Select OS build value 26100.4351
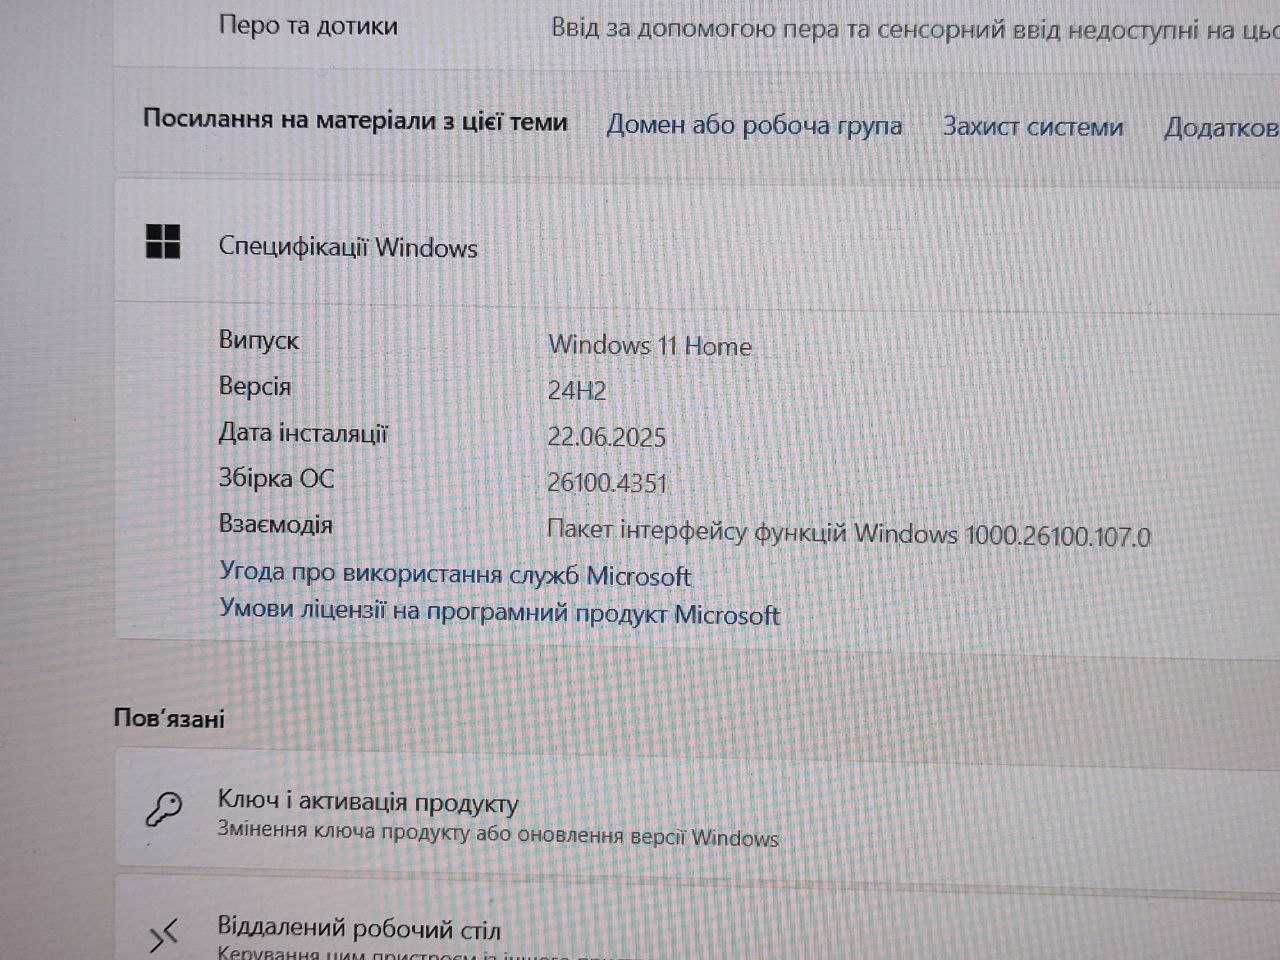Image resolution: width=1280 pixels, height=960 pixels. pos(606,483)
